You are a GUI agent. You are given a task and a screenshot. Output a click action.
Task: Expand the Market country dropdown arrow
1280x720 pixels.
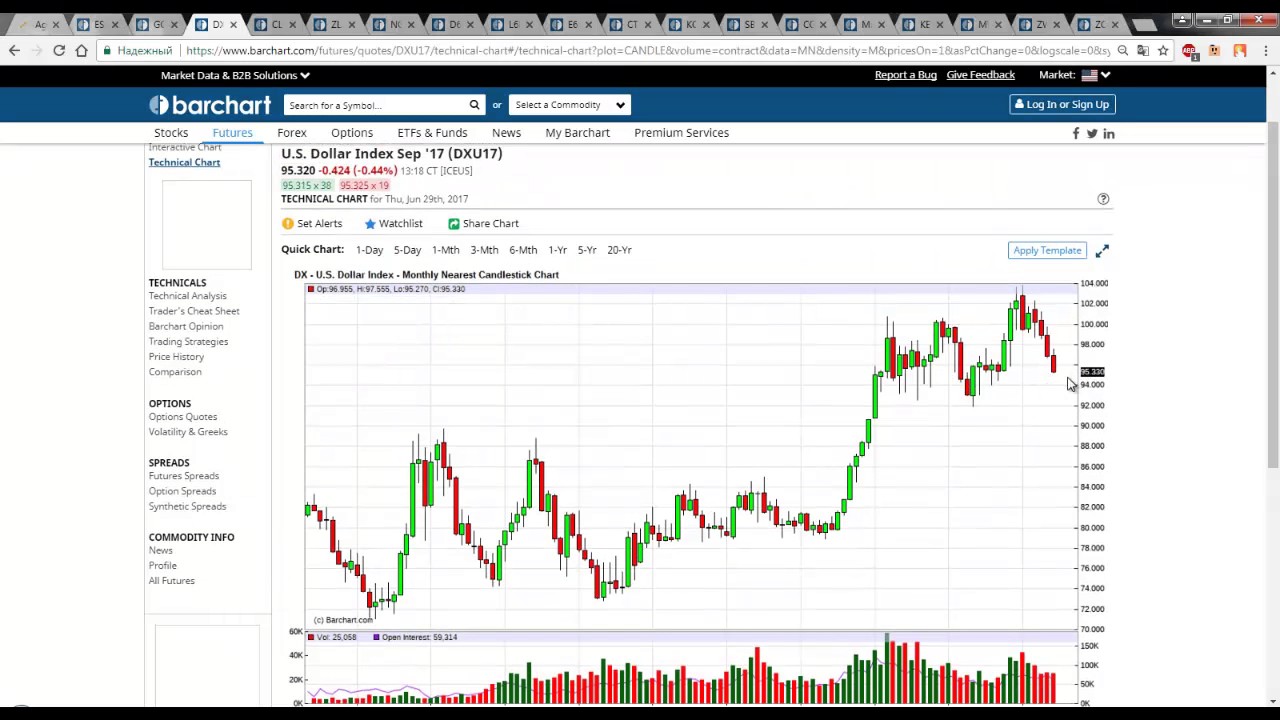click(1105, 75)
